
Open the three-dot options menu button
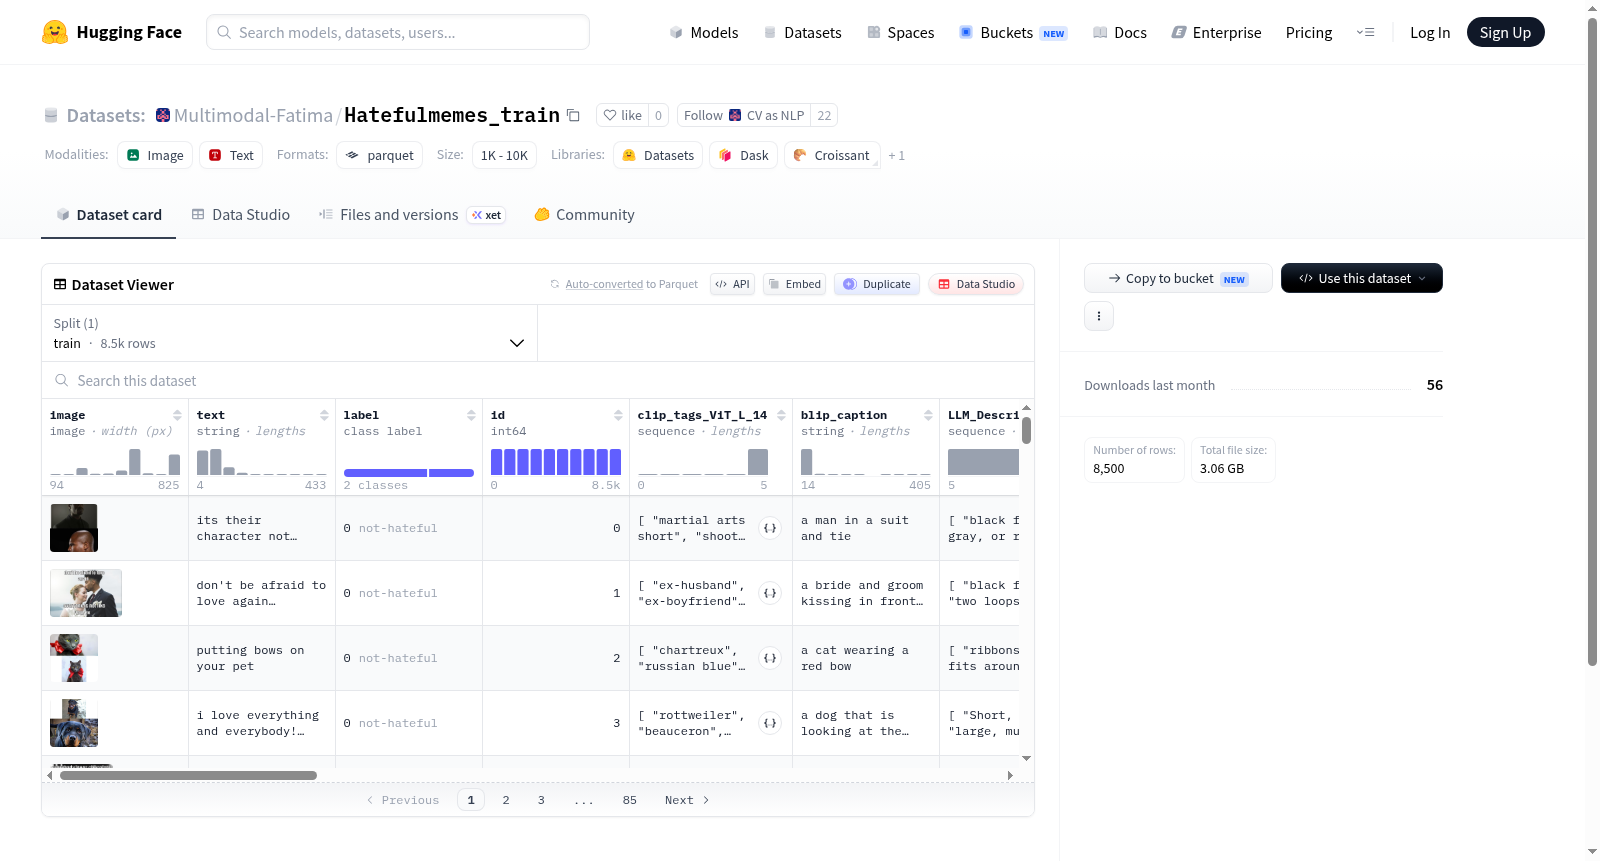point(1099,316)
